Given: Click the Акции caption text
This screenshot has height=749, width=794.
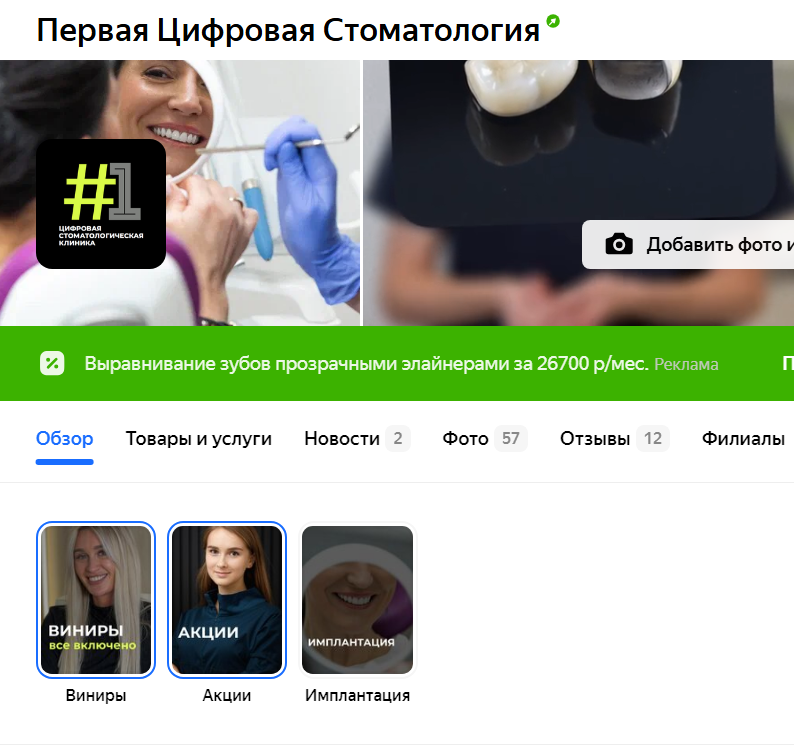Looking at the screenshot, I should (x=227, y=695).
